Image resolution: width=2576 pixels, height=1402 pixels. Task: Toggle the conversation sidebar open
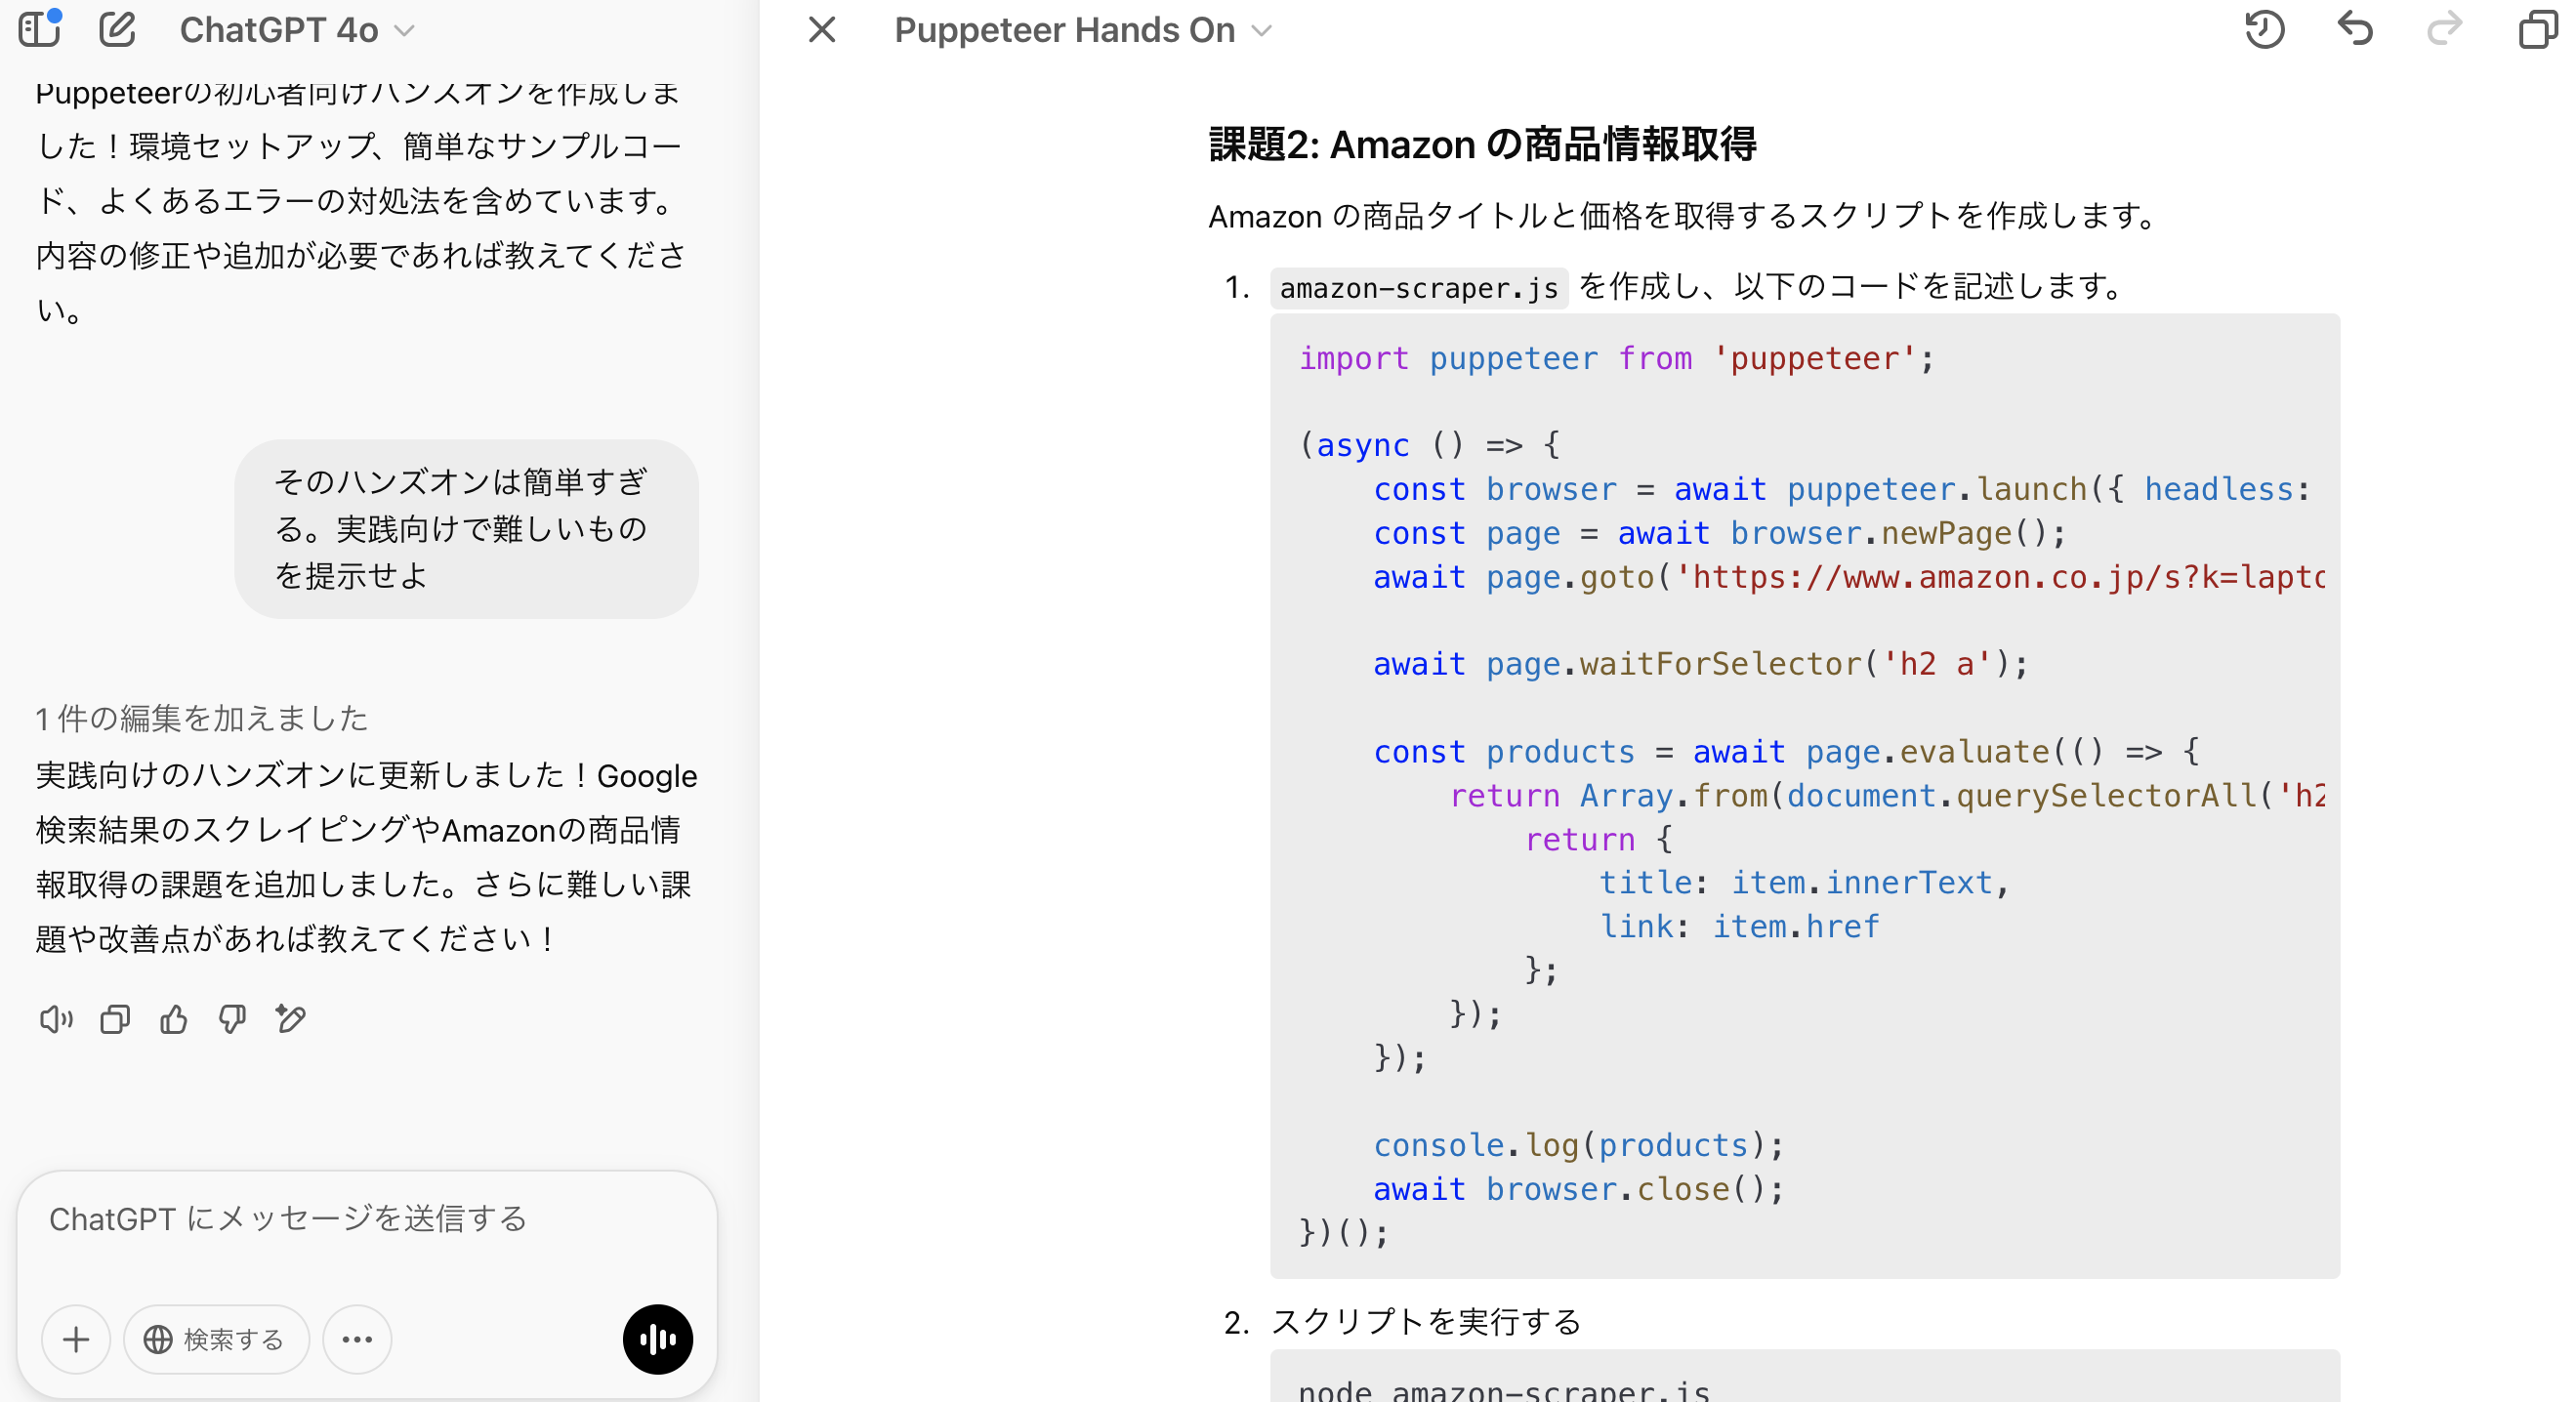[39, 29]
